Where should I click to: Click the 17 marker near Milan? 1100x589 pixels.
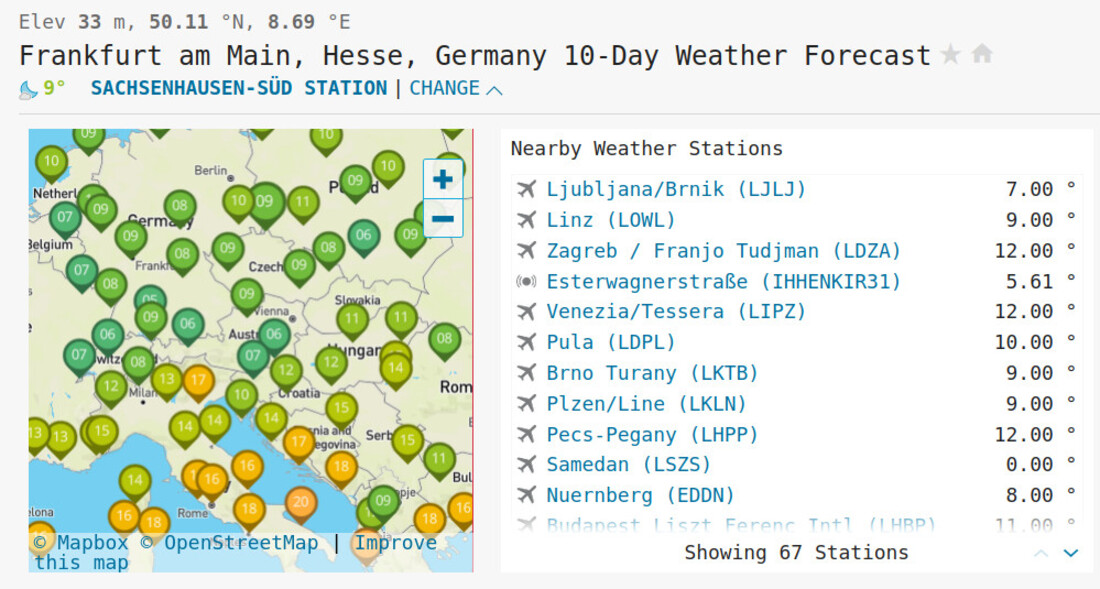[199, 383]
